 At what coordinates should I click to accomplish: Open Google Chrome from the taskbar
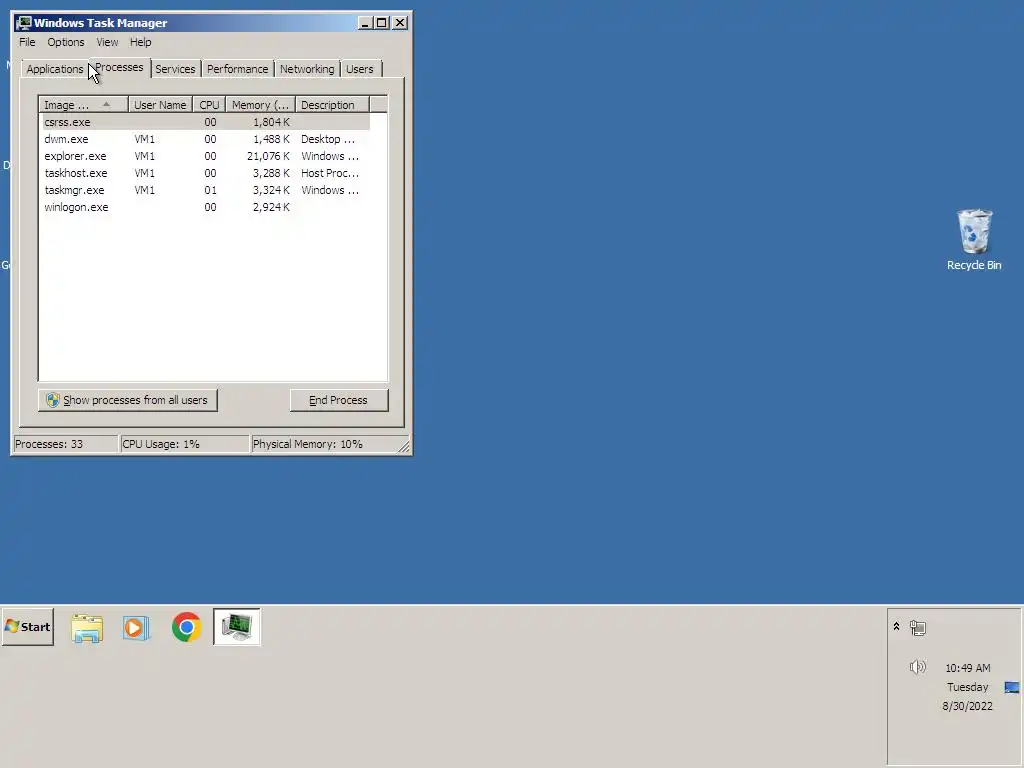pos(187,628)
